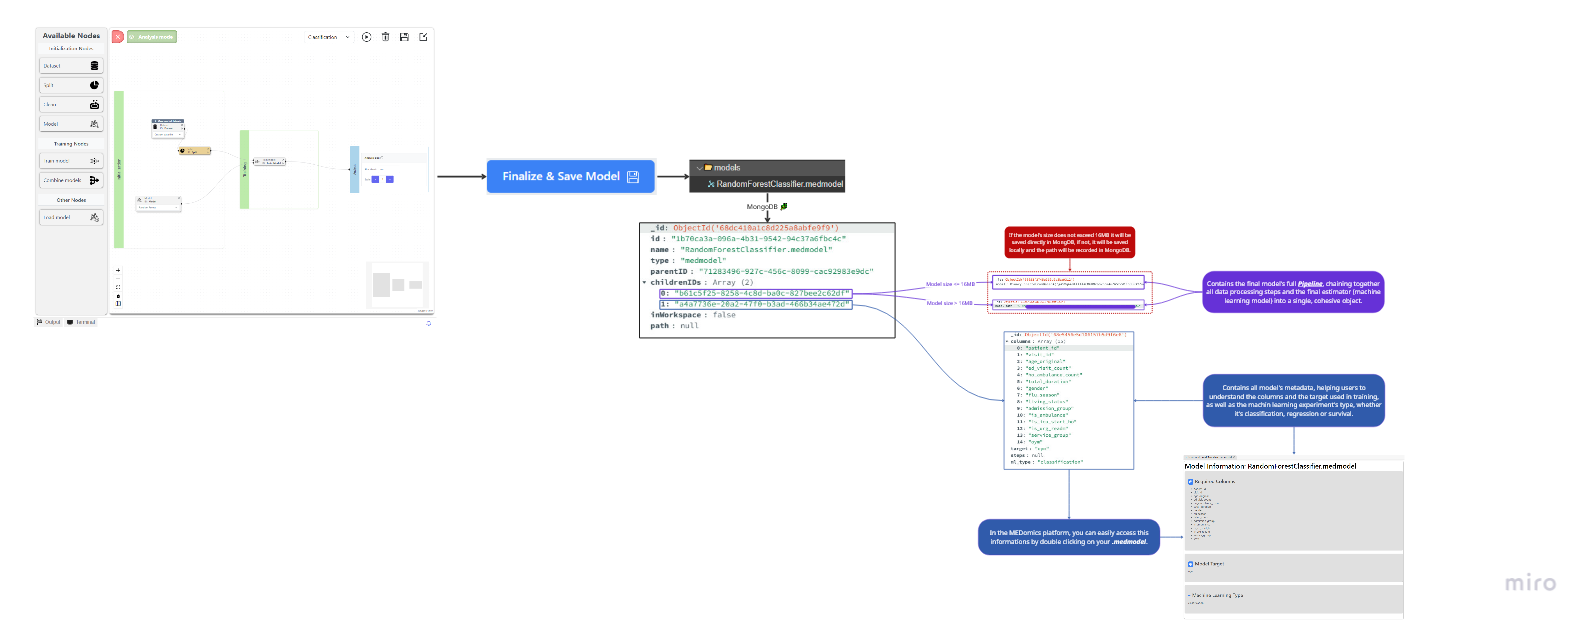The width and height of the screenshot is (1593, 627).
Task: Toggle the Required Columns checkbox
Action: [1190, 482]
